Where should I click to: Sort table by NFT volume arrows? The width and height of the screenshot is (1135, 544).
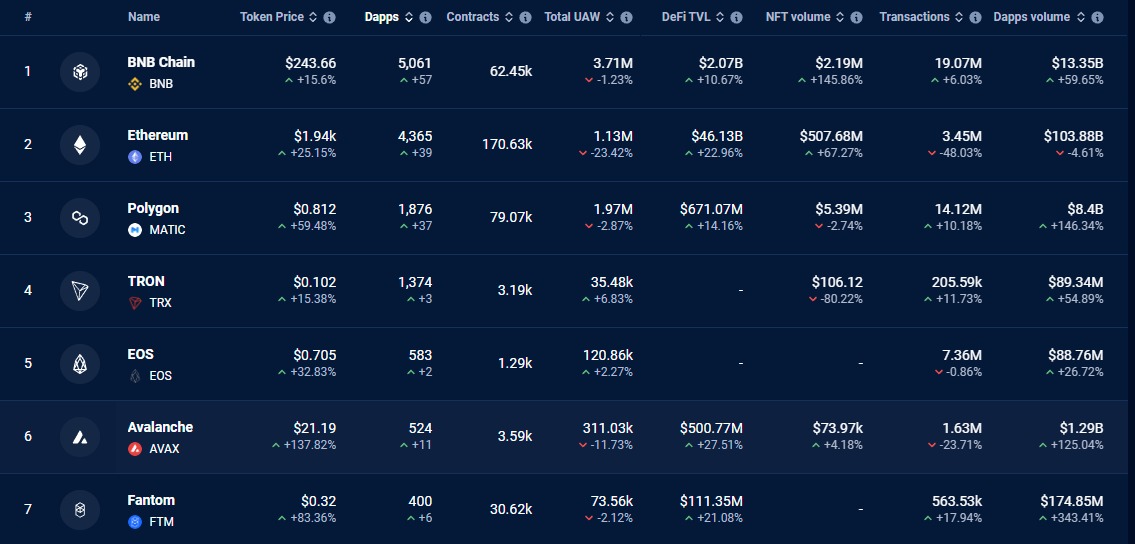click(840, 17)
